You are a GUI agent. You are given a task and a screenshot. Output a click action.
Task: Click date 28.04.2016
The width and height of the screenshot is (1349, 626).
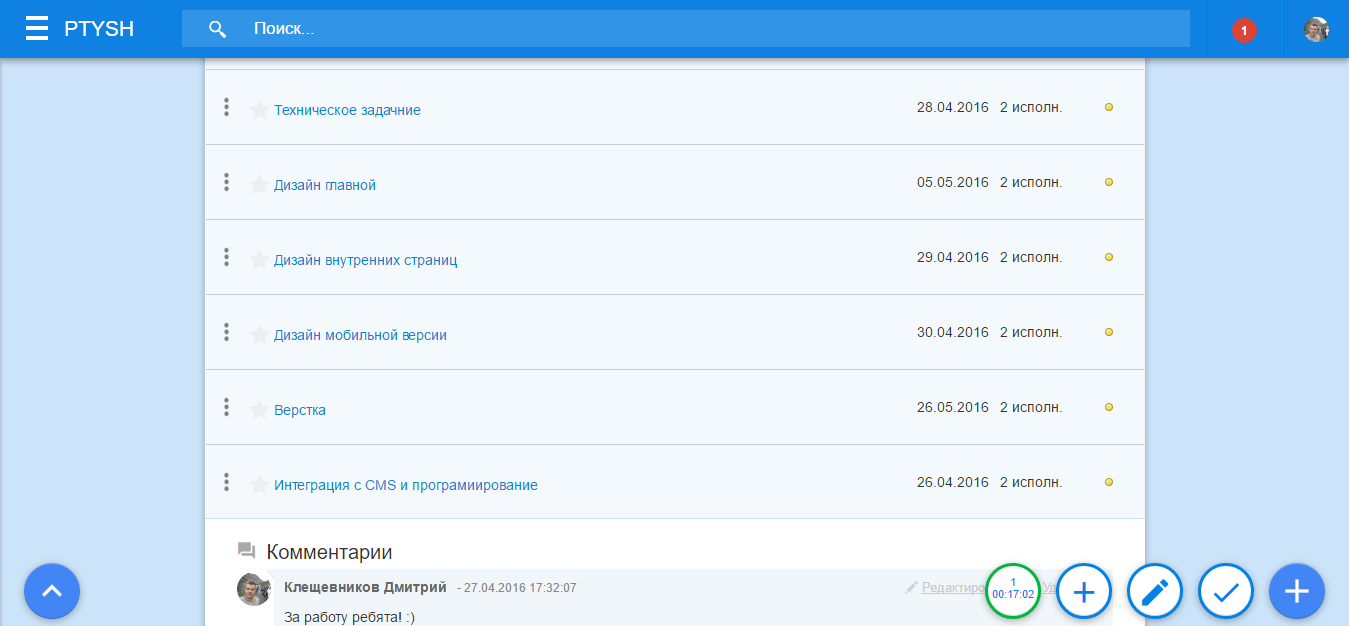pyautogui.click(x=952, y=107)
